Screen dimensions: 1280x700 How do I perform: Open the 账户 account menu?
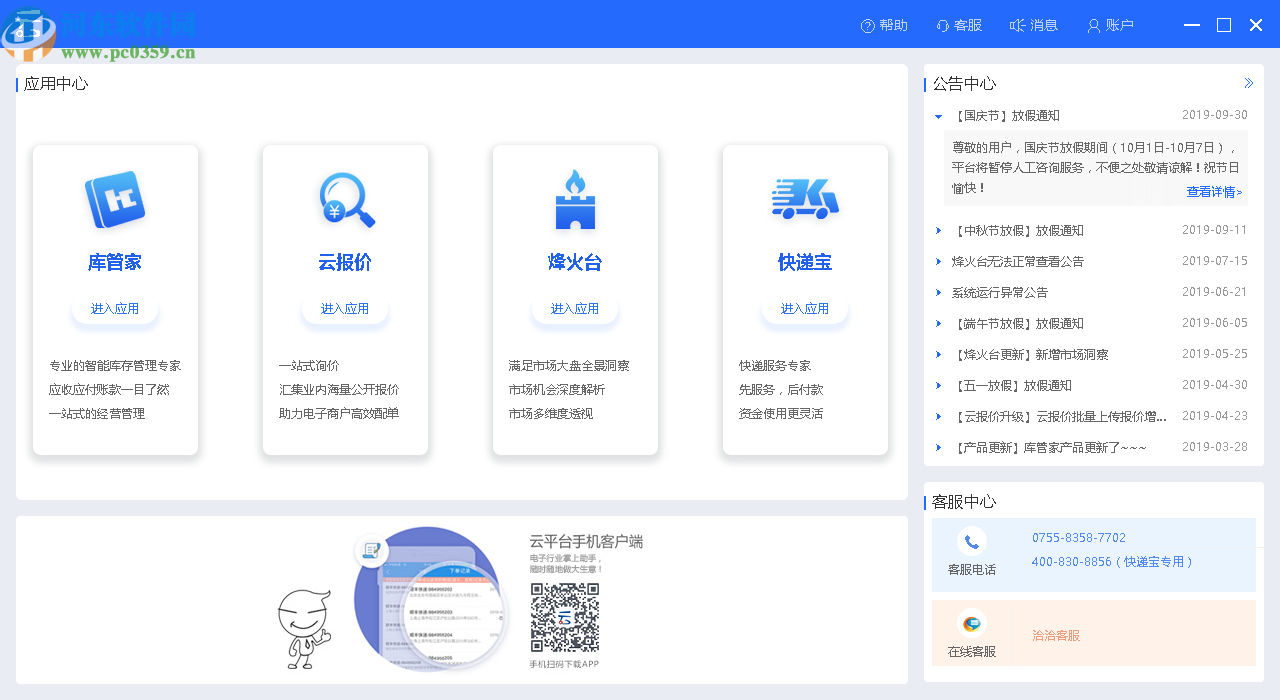pyautogui.click(x=1110, y=25)
